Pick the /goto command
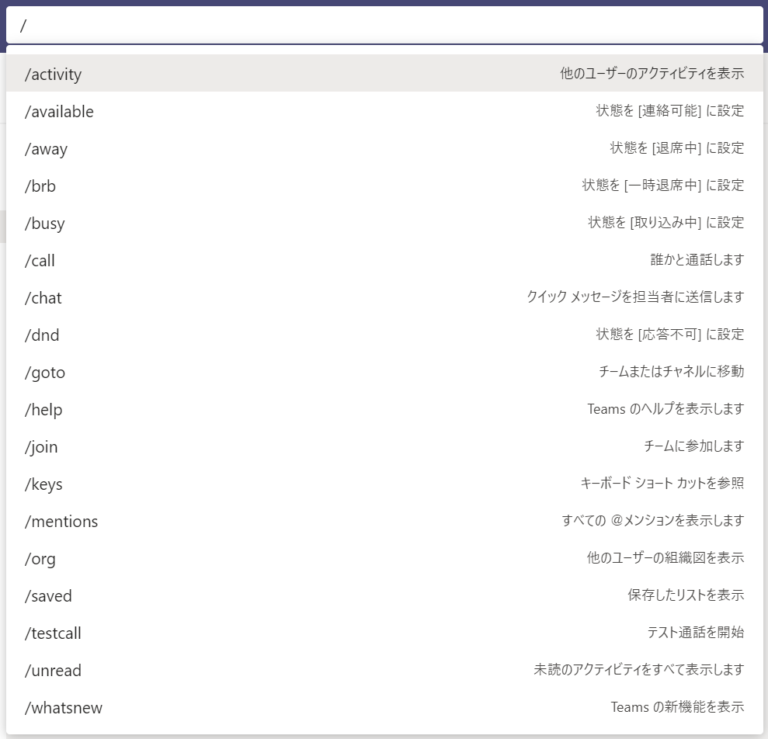 tap(44, 372)
